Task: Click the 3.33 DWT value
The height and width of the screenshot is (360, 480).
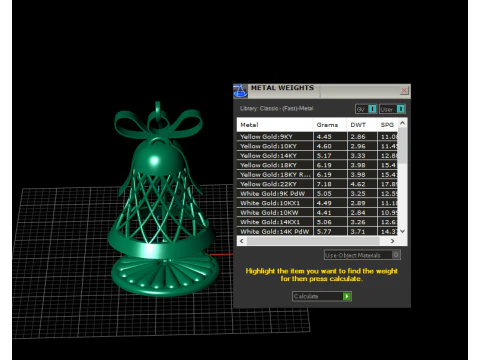Action: coord(358,156)
